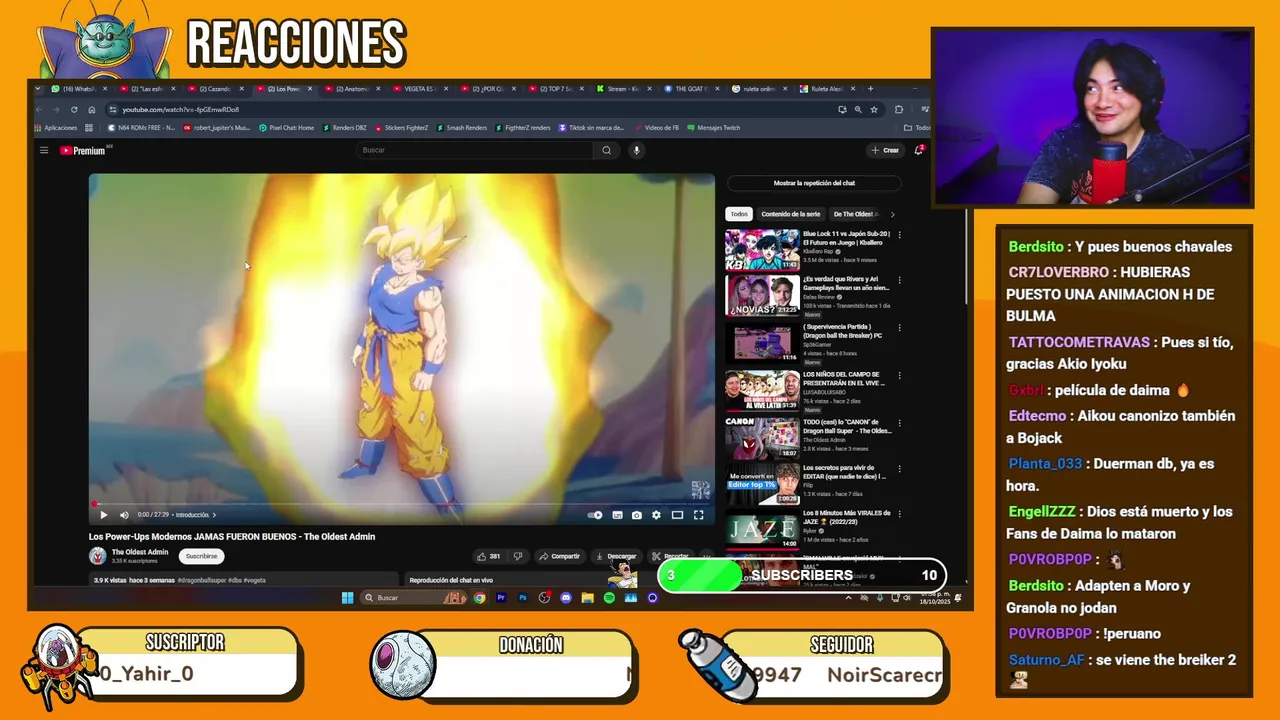Open options menu for Rivers y Ari video
The image size is (1280, 720).
click(x=899, y=281)
